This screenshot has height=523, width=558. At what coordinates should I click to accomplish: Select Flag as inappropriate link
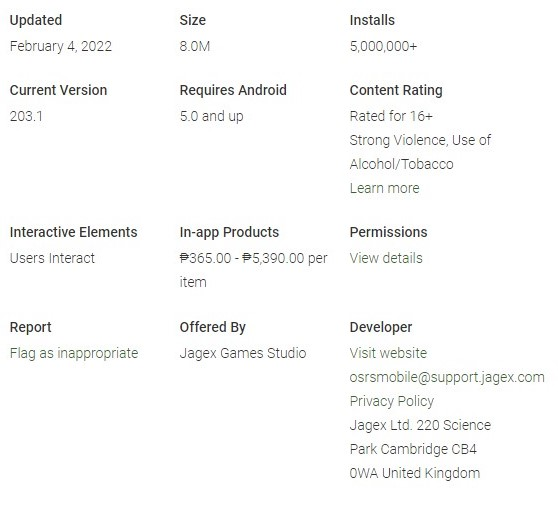(74, 353)
